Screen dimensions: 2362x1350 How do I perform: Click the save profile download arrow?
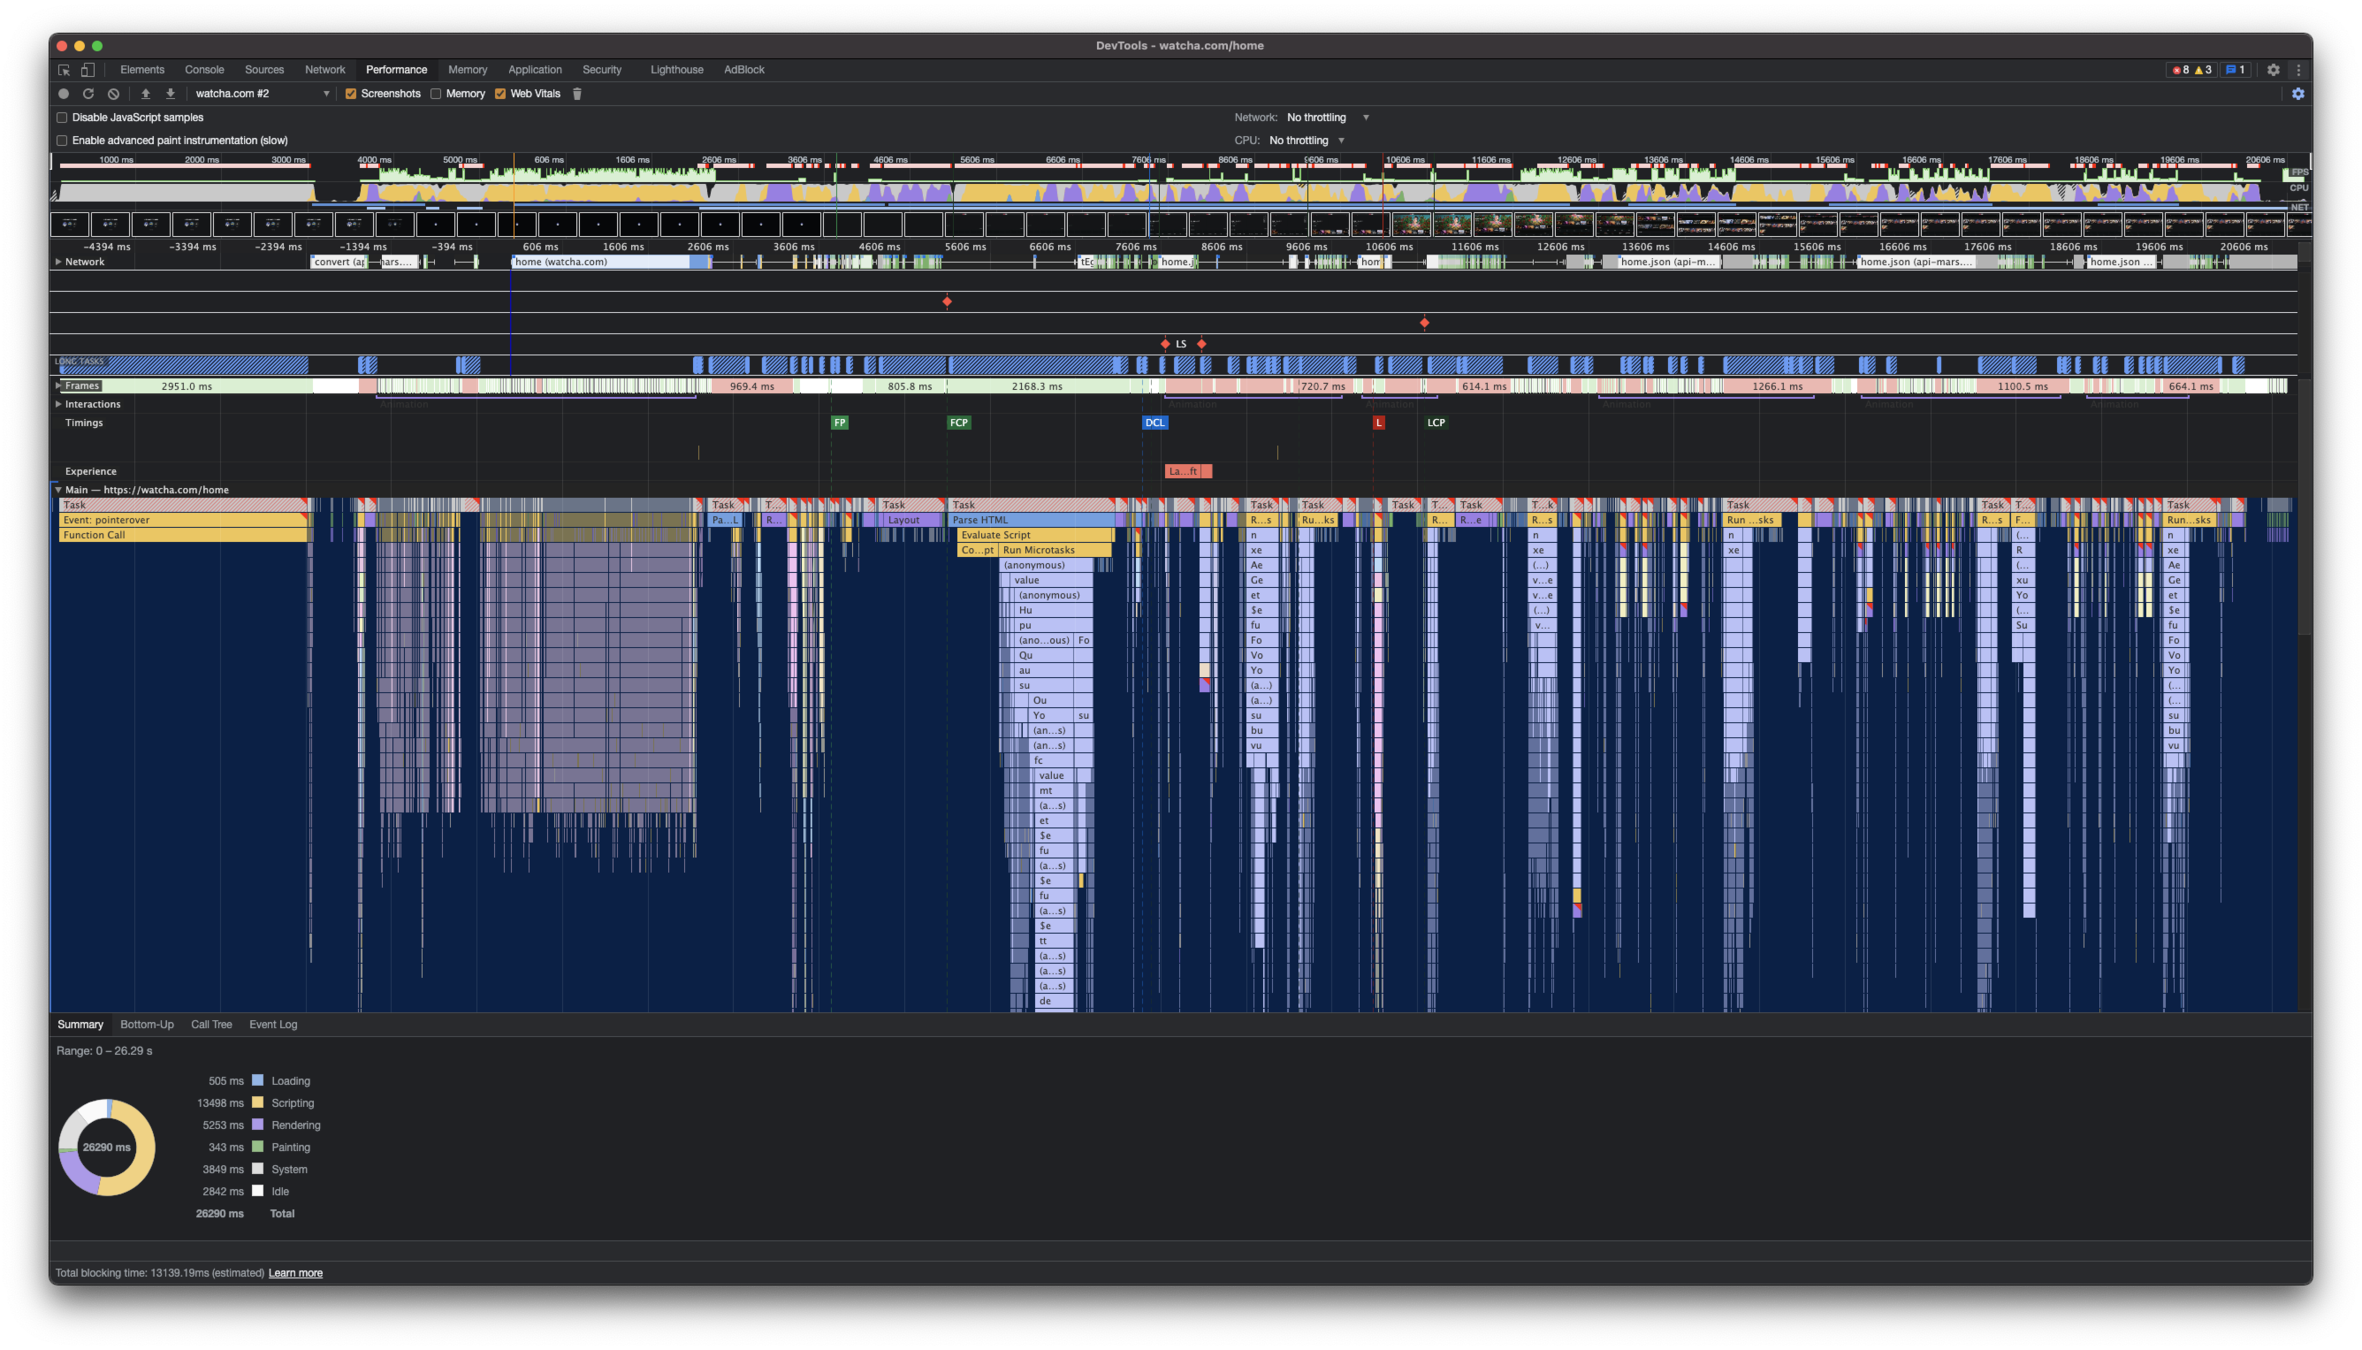point(170,94)
